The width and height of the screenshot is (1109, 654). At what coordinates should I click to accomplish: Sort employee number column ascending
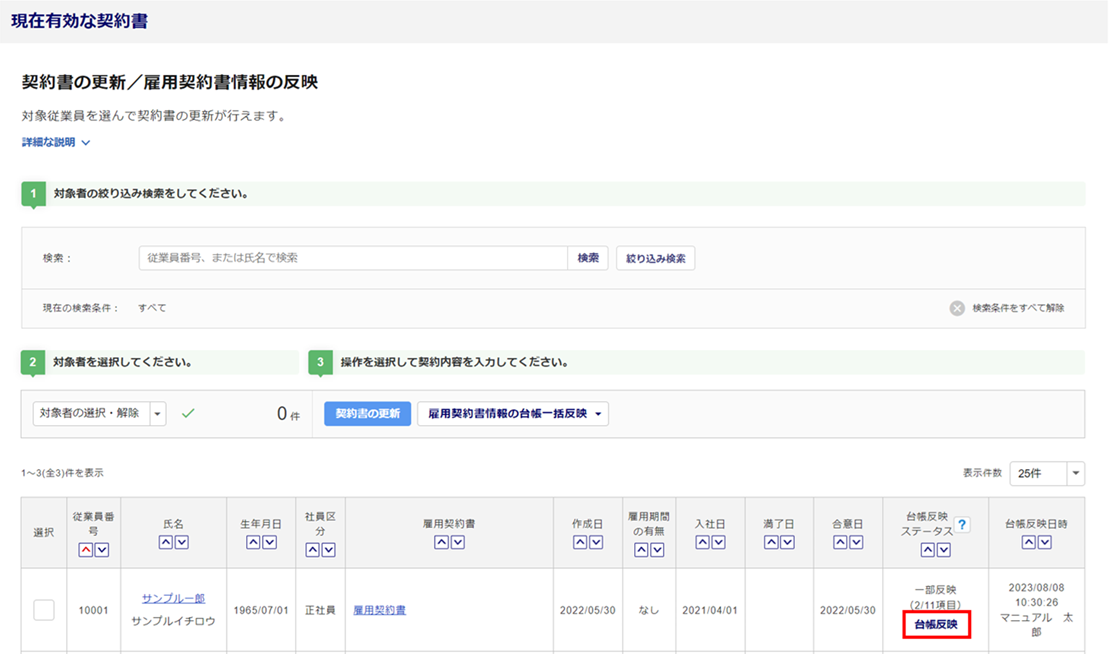click(x=86, y=550)
